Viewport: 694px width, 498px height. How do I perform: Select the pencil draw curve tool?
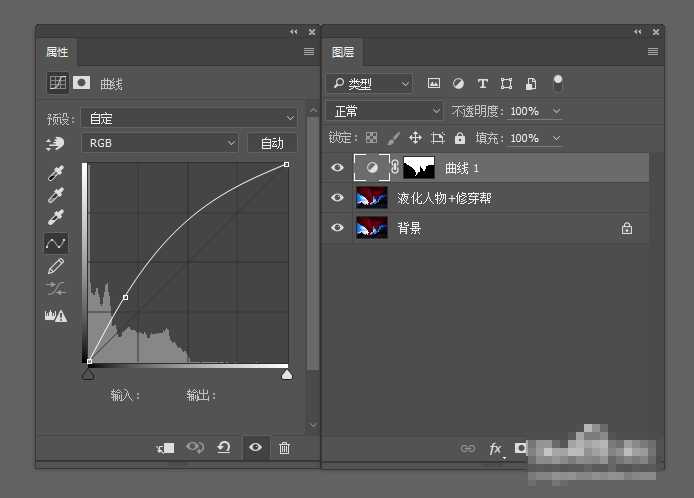pyautogui.click(x=56, y=266)
